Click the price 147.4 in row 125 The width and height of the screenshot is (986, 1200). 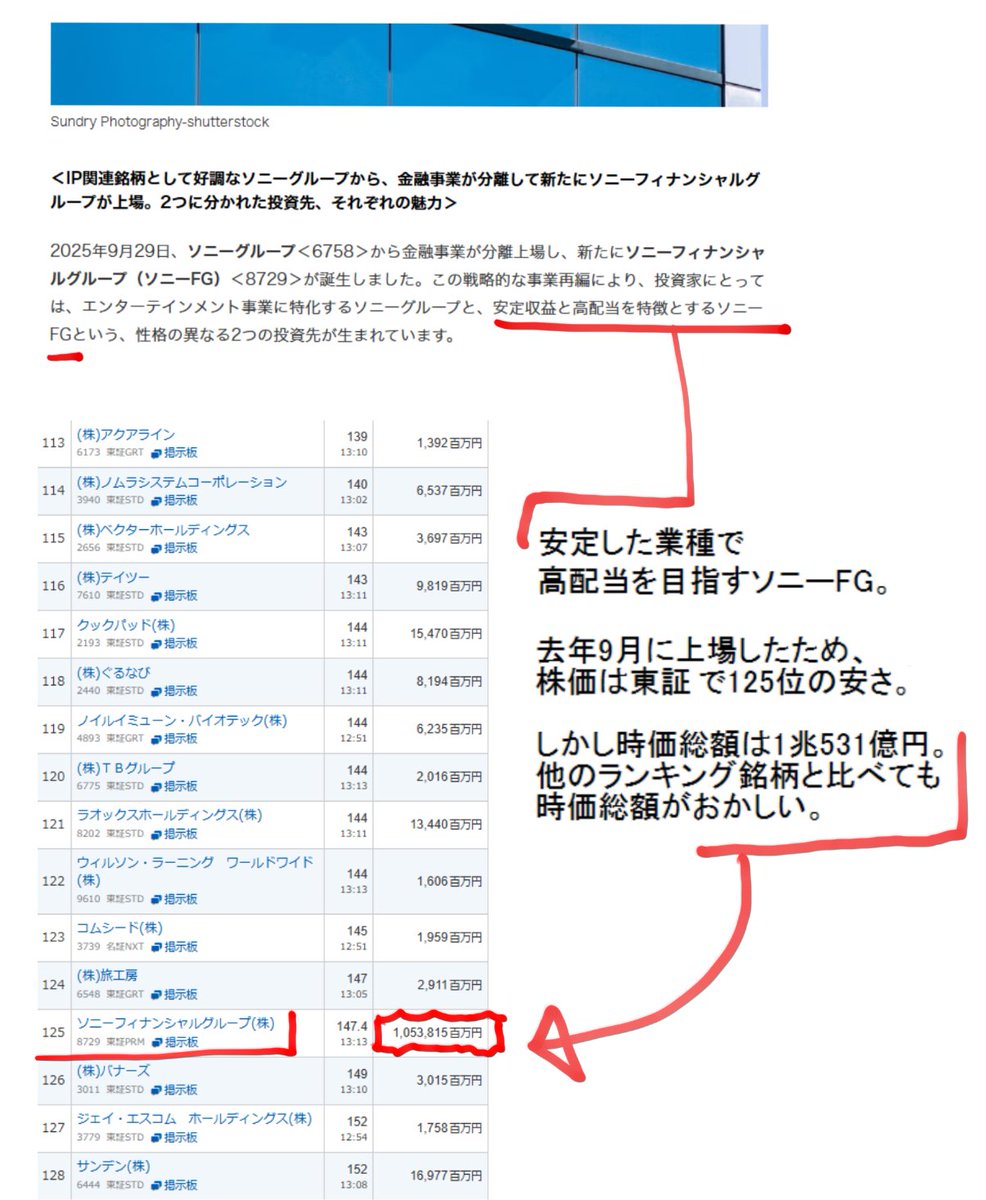click(353, 1025)
